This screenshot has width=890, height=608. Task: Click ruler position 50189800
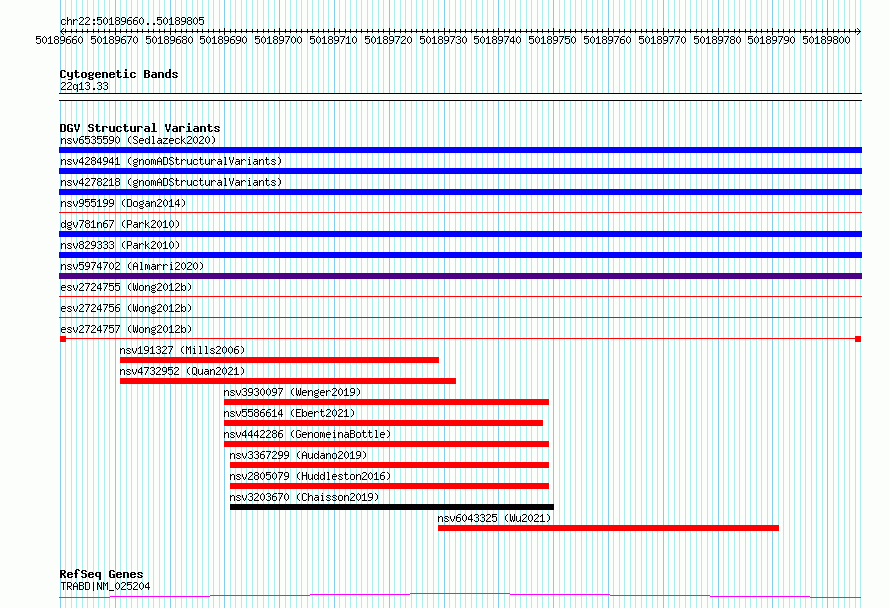[x=826, y=40]
